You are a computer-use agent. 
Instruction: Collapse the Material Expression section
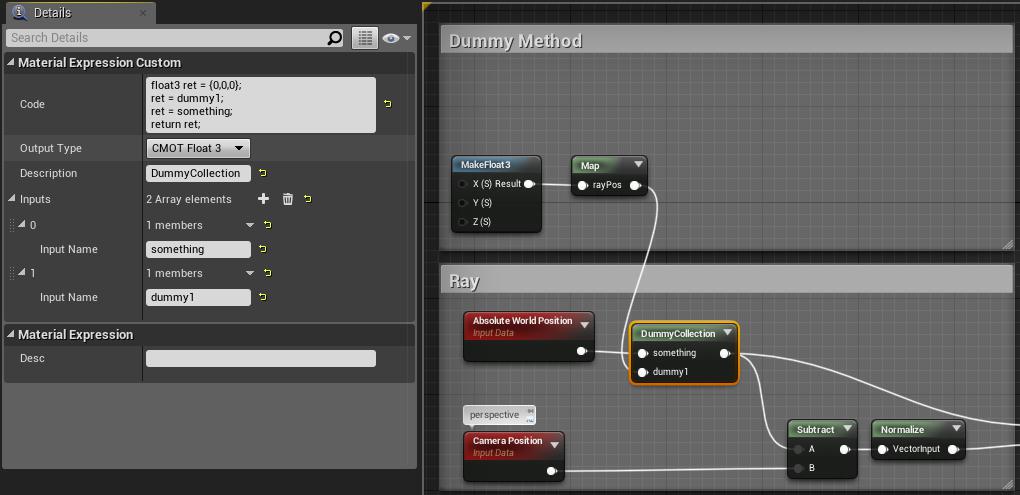click(x=10, y=334)
